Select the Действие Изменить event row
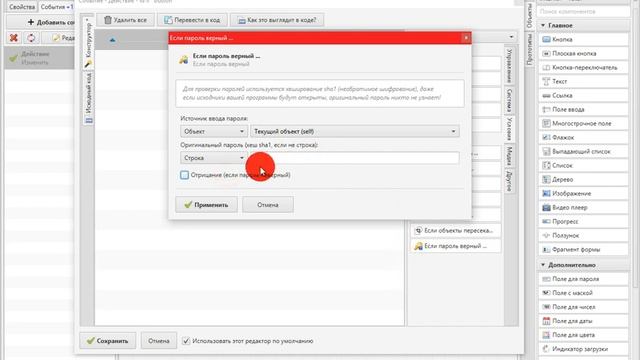This screenshot has width=640, height=360. (39, 58)
